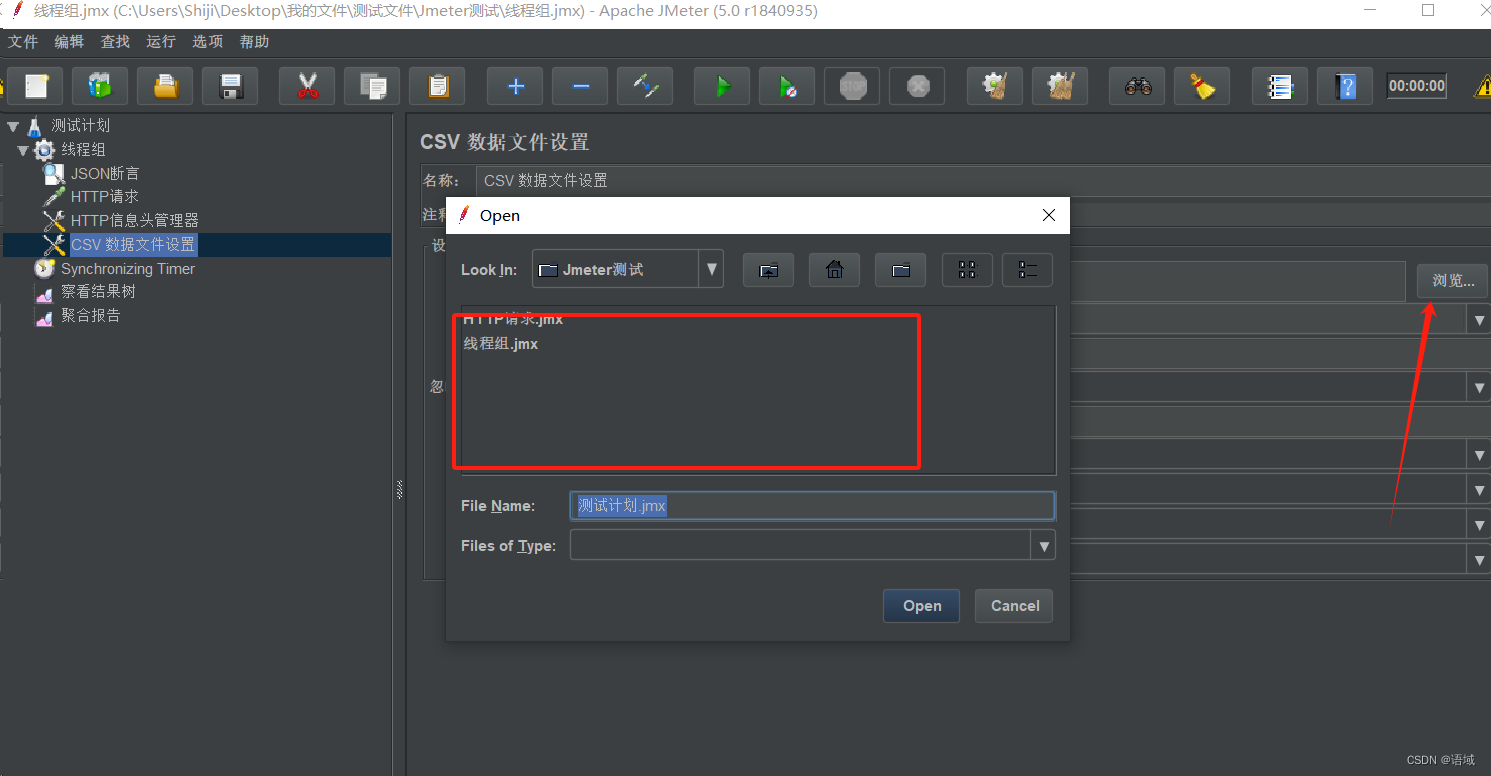Image resolution: width=1491 pixels, height=776 pixels.
Task: Switch Open dialog to Details view
Action: point(1027,270)
